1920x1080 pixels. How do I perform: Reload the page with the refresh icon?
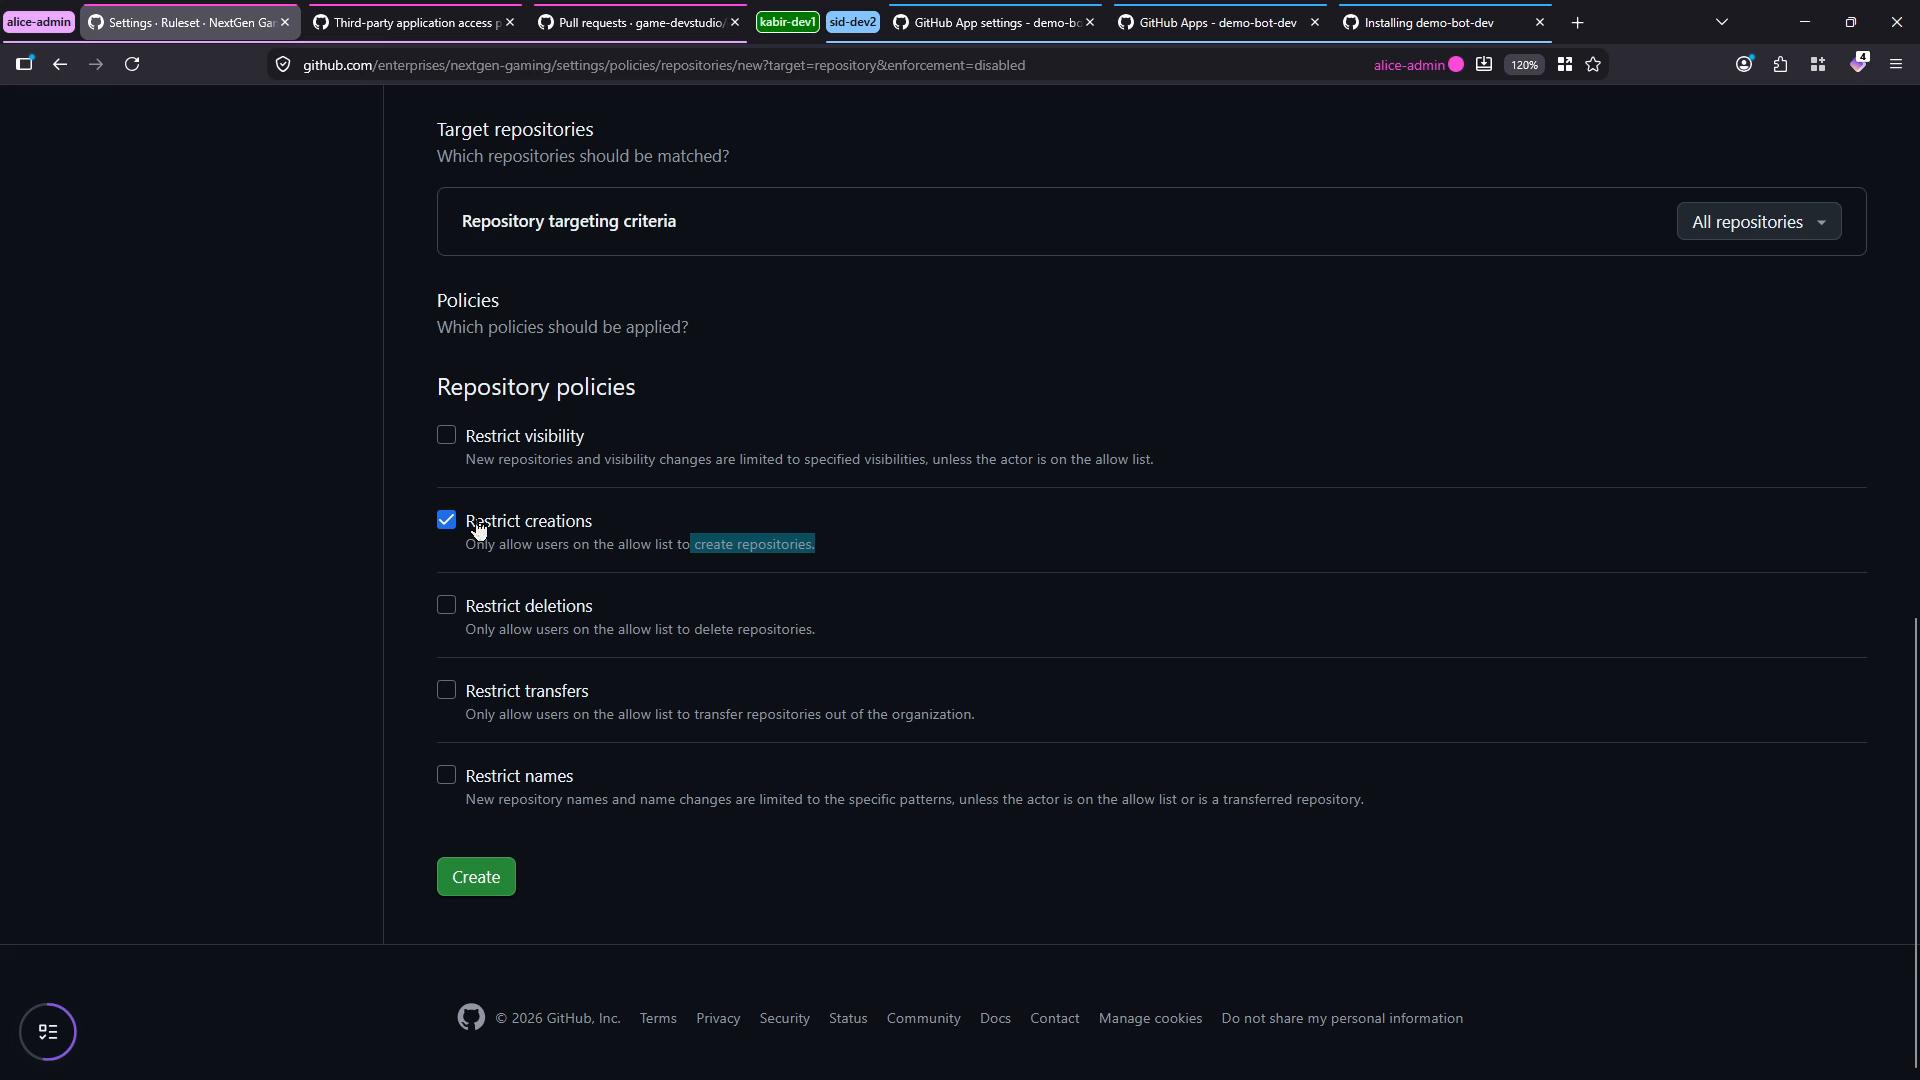pos(132,64)
